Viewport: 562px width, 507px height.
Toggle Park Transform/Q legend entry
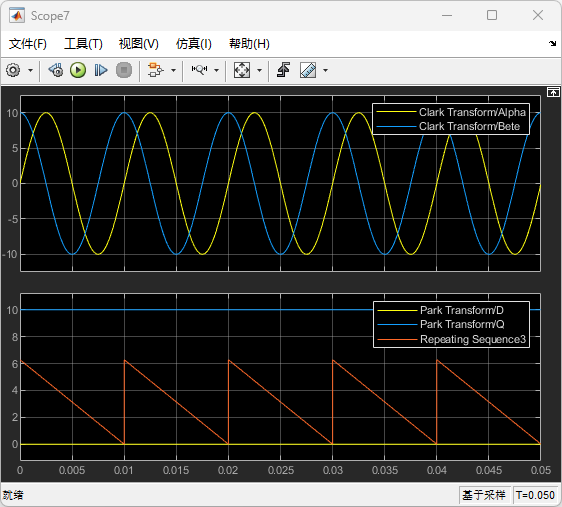click(441, 324)
